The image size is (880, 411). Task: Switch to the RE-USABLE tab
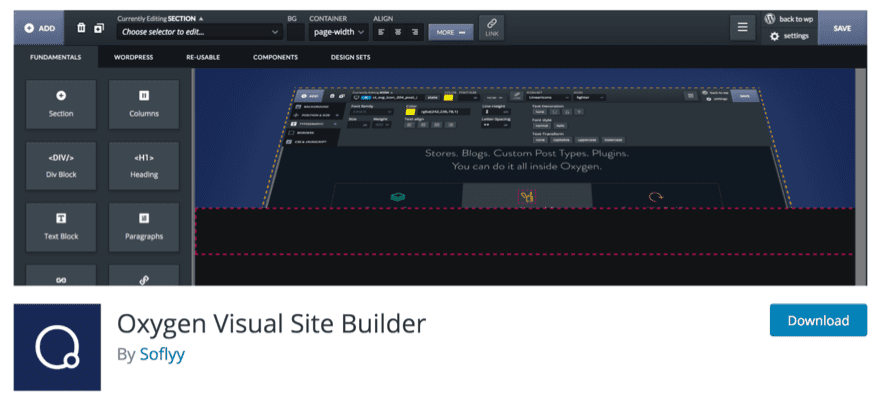pyautogui.click(x=203, y=57)
